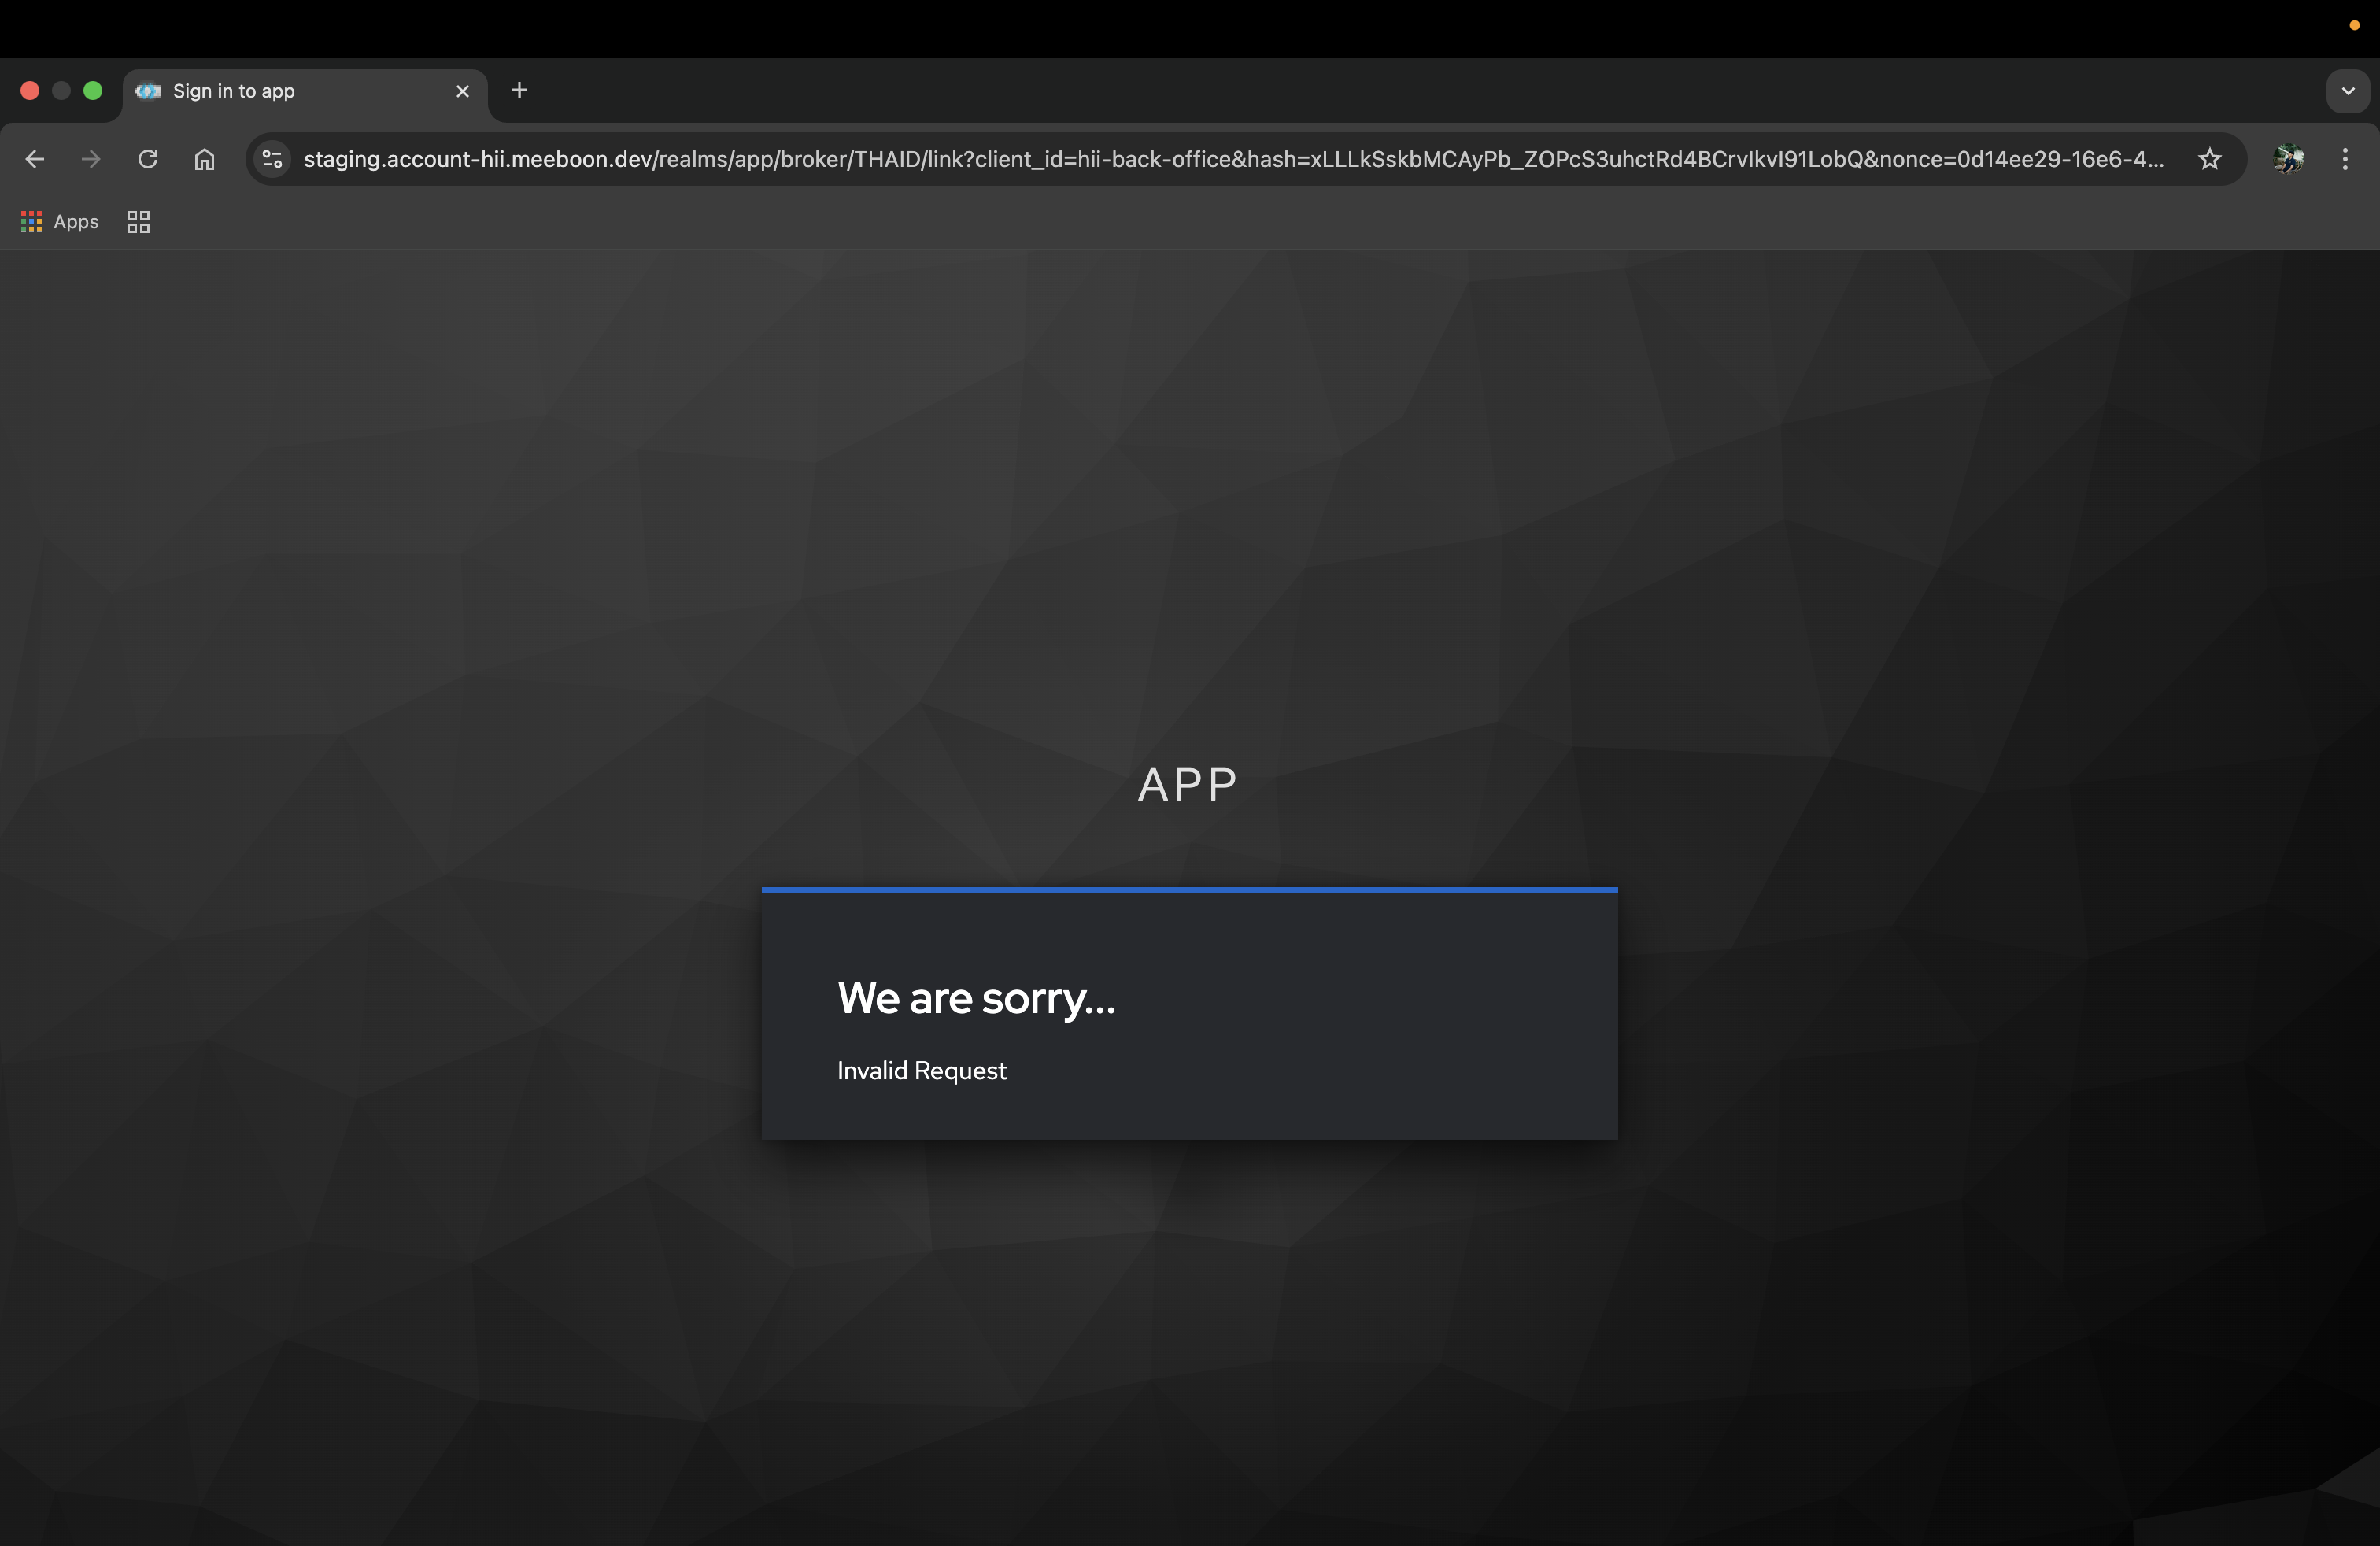
Task: Reload the current page
Action: click(148, 159)
